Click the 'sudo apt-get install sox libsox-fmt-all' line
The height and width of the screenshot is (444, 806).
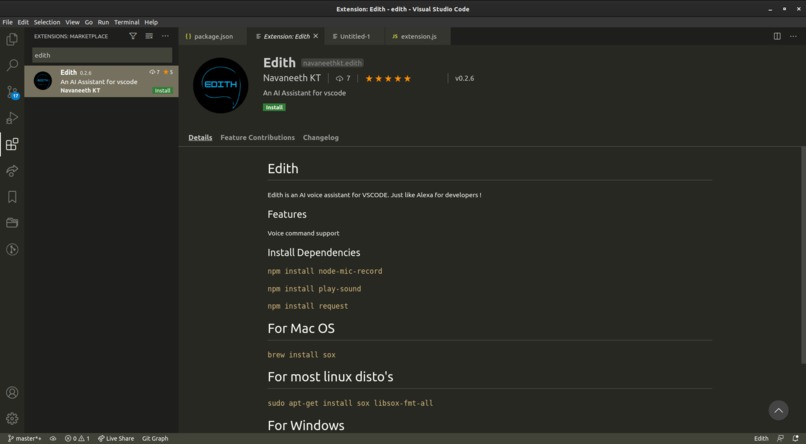(x=350, y=403)
